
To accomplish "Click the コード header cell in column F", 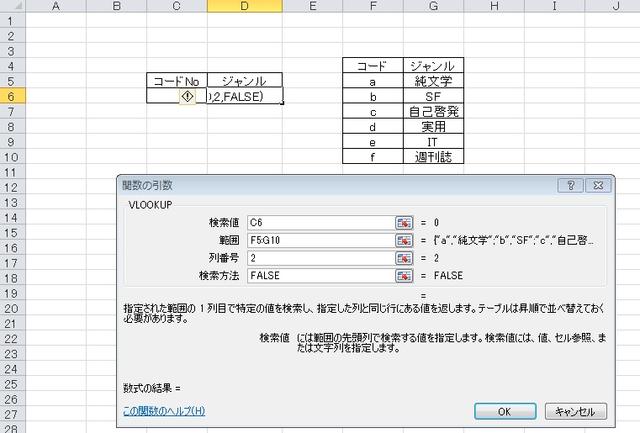I will 373,66.
